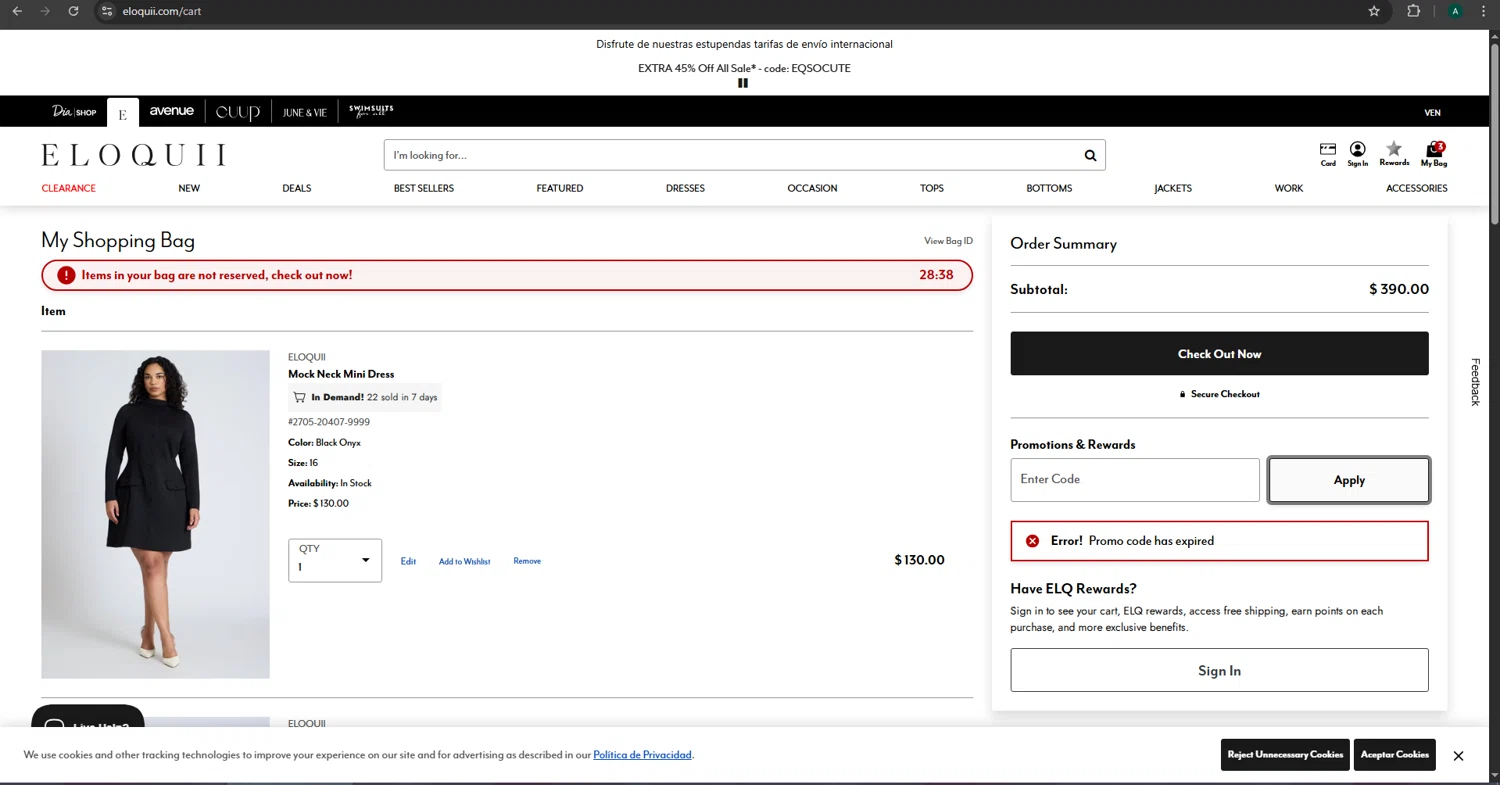Screen dimensions: 1500x785
Task: Click the 28:38 countdown timer text
Action: point(936,275)
